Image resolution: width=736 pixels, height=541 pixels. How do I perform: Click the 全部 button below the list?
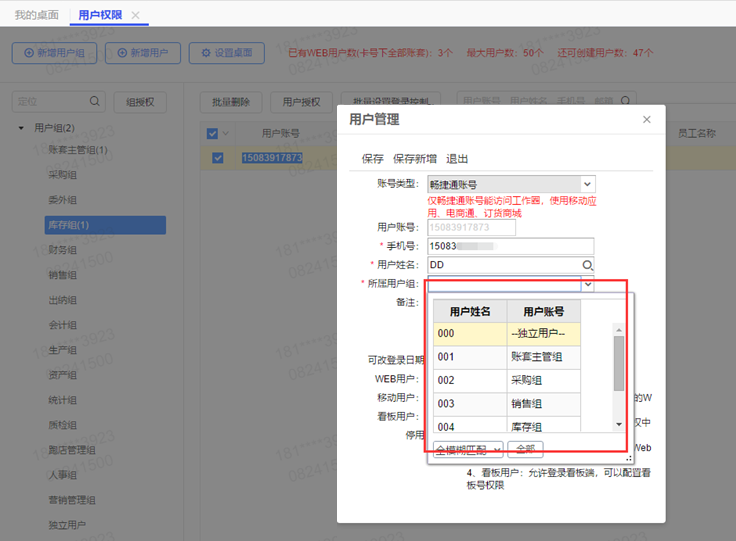click(525, 450)
